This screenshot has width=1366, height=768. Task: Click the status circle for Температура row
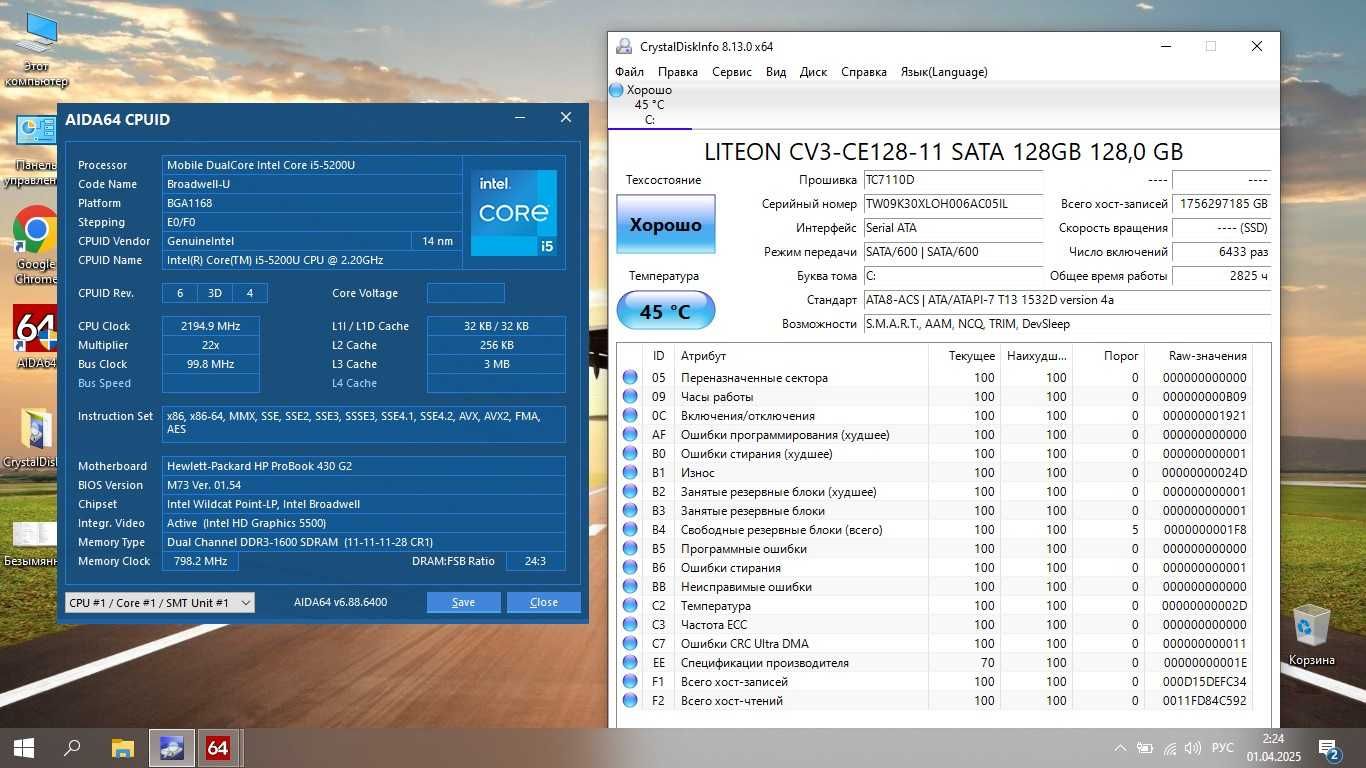(x=630, y=606)
